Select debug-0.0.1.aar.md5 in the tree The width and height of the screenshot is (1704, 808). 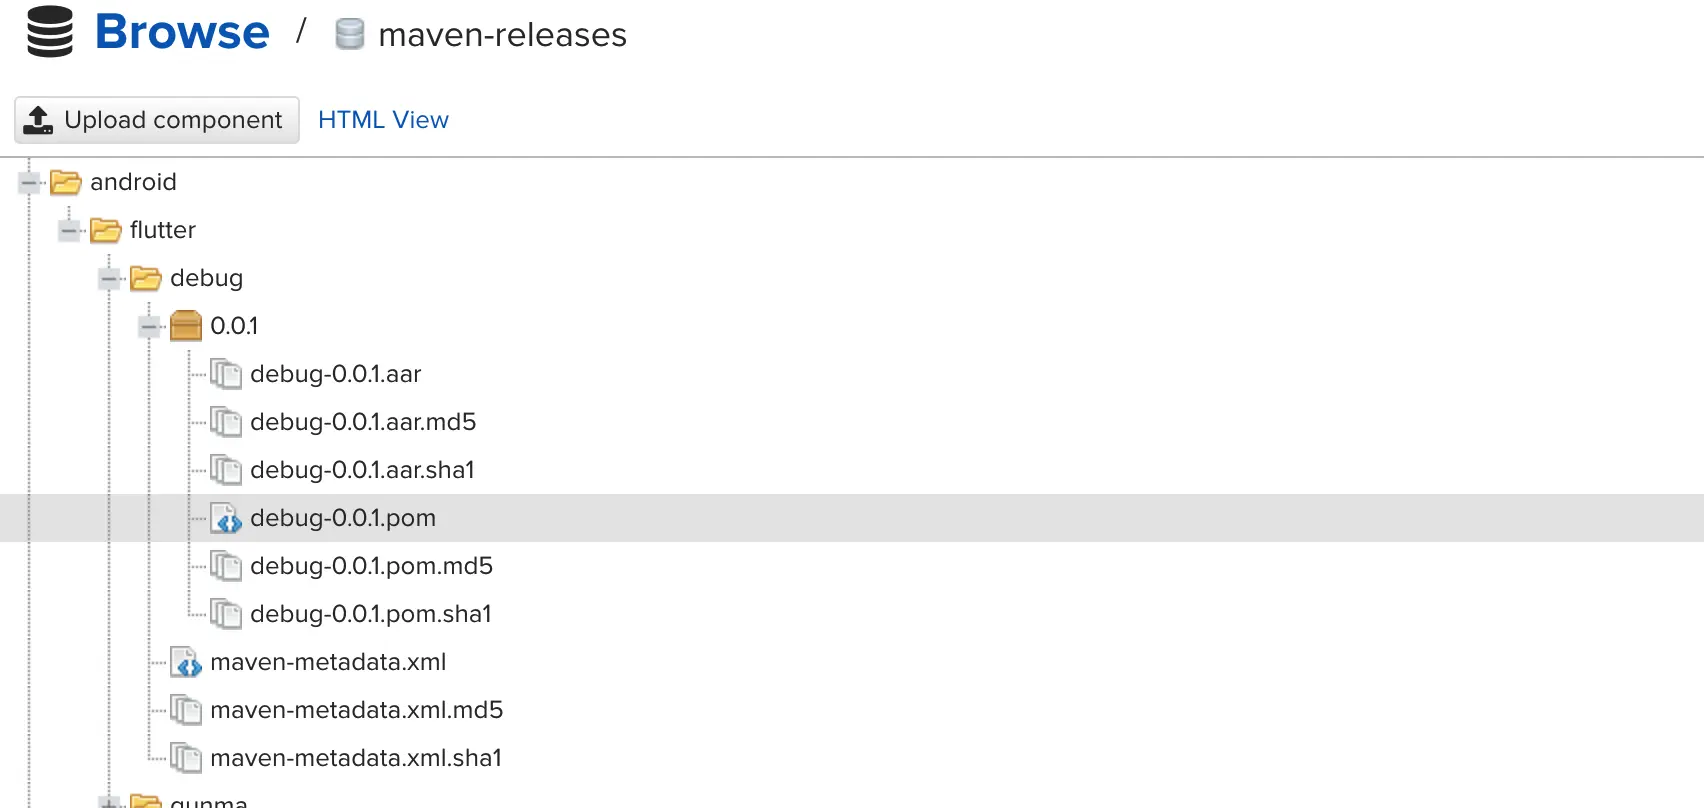click(363, 422)
